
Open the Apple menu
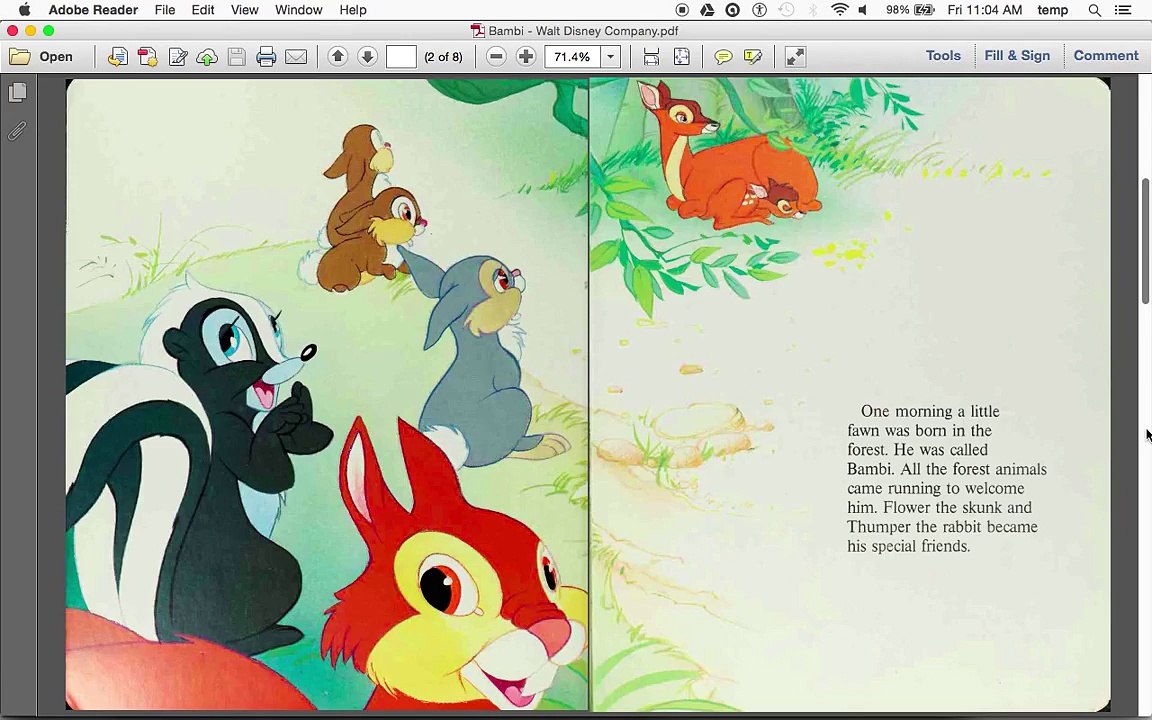coord(24,10)
